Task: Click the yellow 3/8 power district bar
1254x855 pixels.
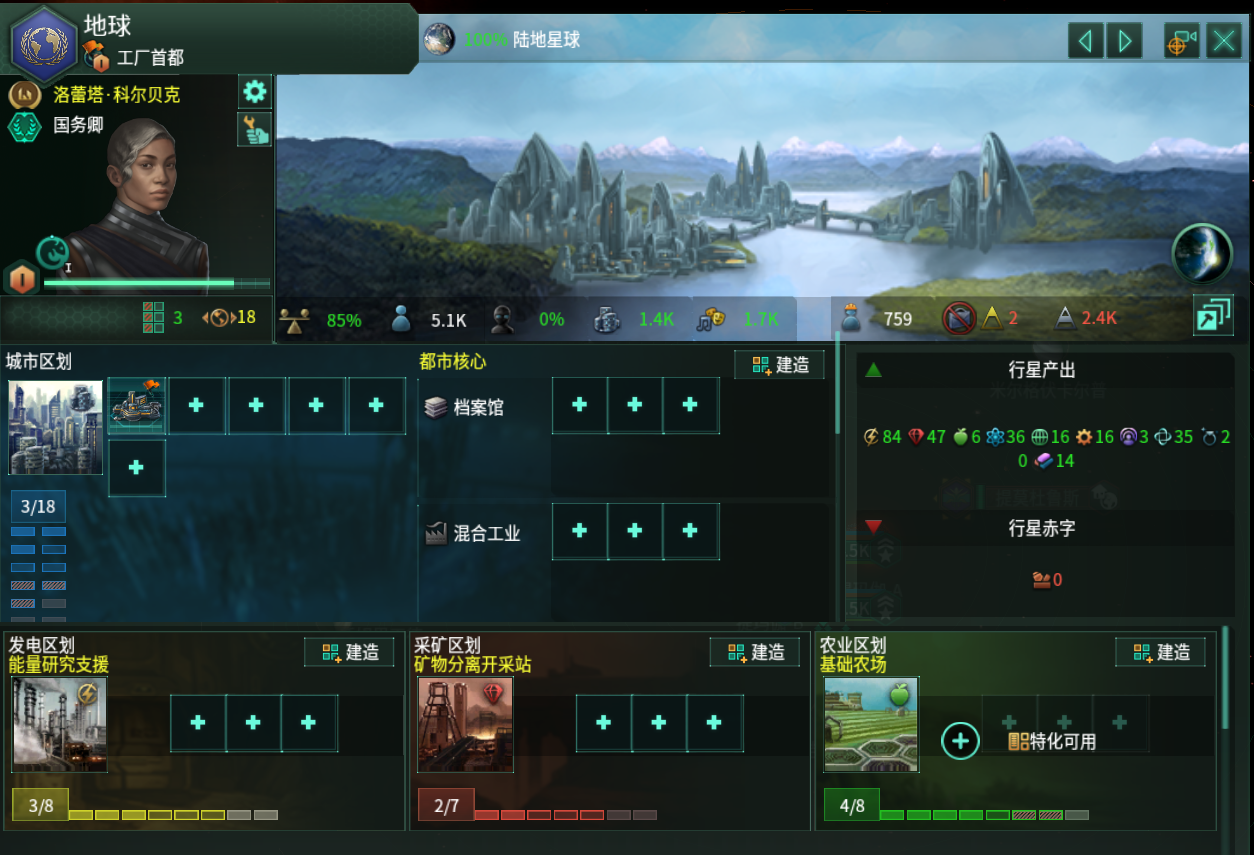Action: 145,806
